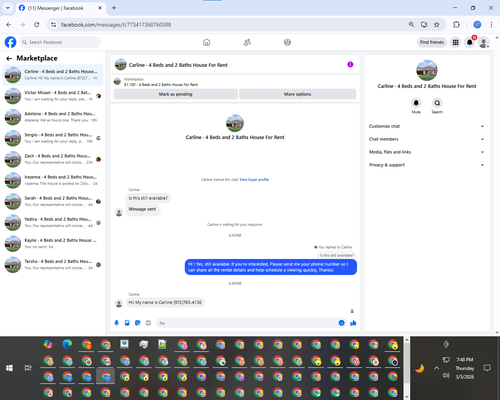Click the blue reply message bubble
Image resolution: width=500 pixels, height=400 pixels.
271,267
